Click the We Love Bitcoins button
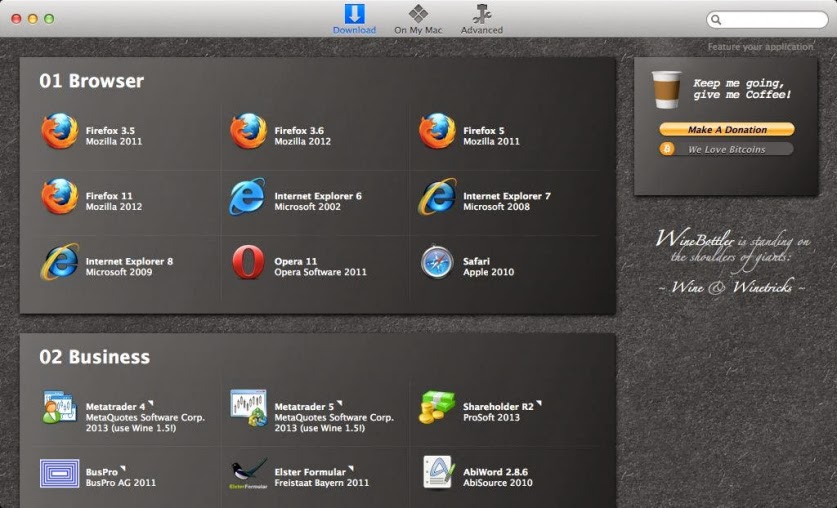The width and height of the screenshot is (837, 508). click(x=727, y=149)
